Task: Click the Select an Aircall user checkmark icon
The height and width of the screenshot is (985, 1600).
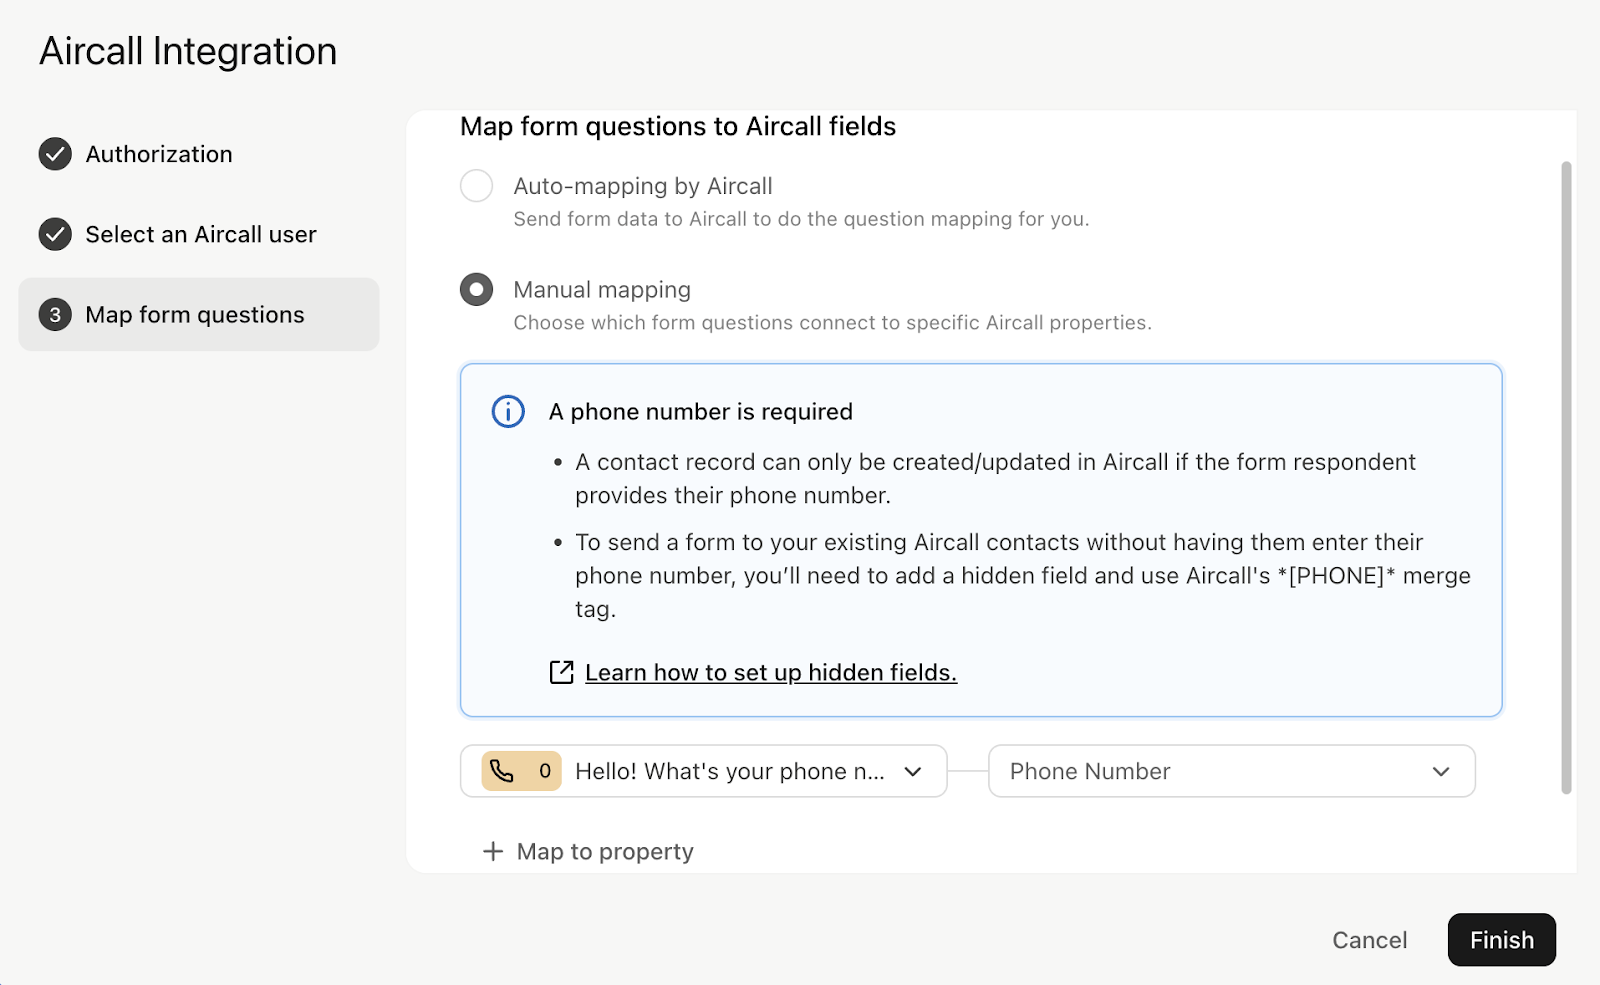Action: point(55,234)
